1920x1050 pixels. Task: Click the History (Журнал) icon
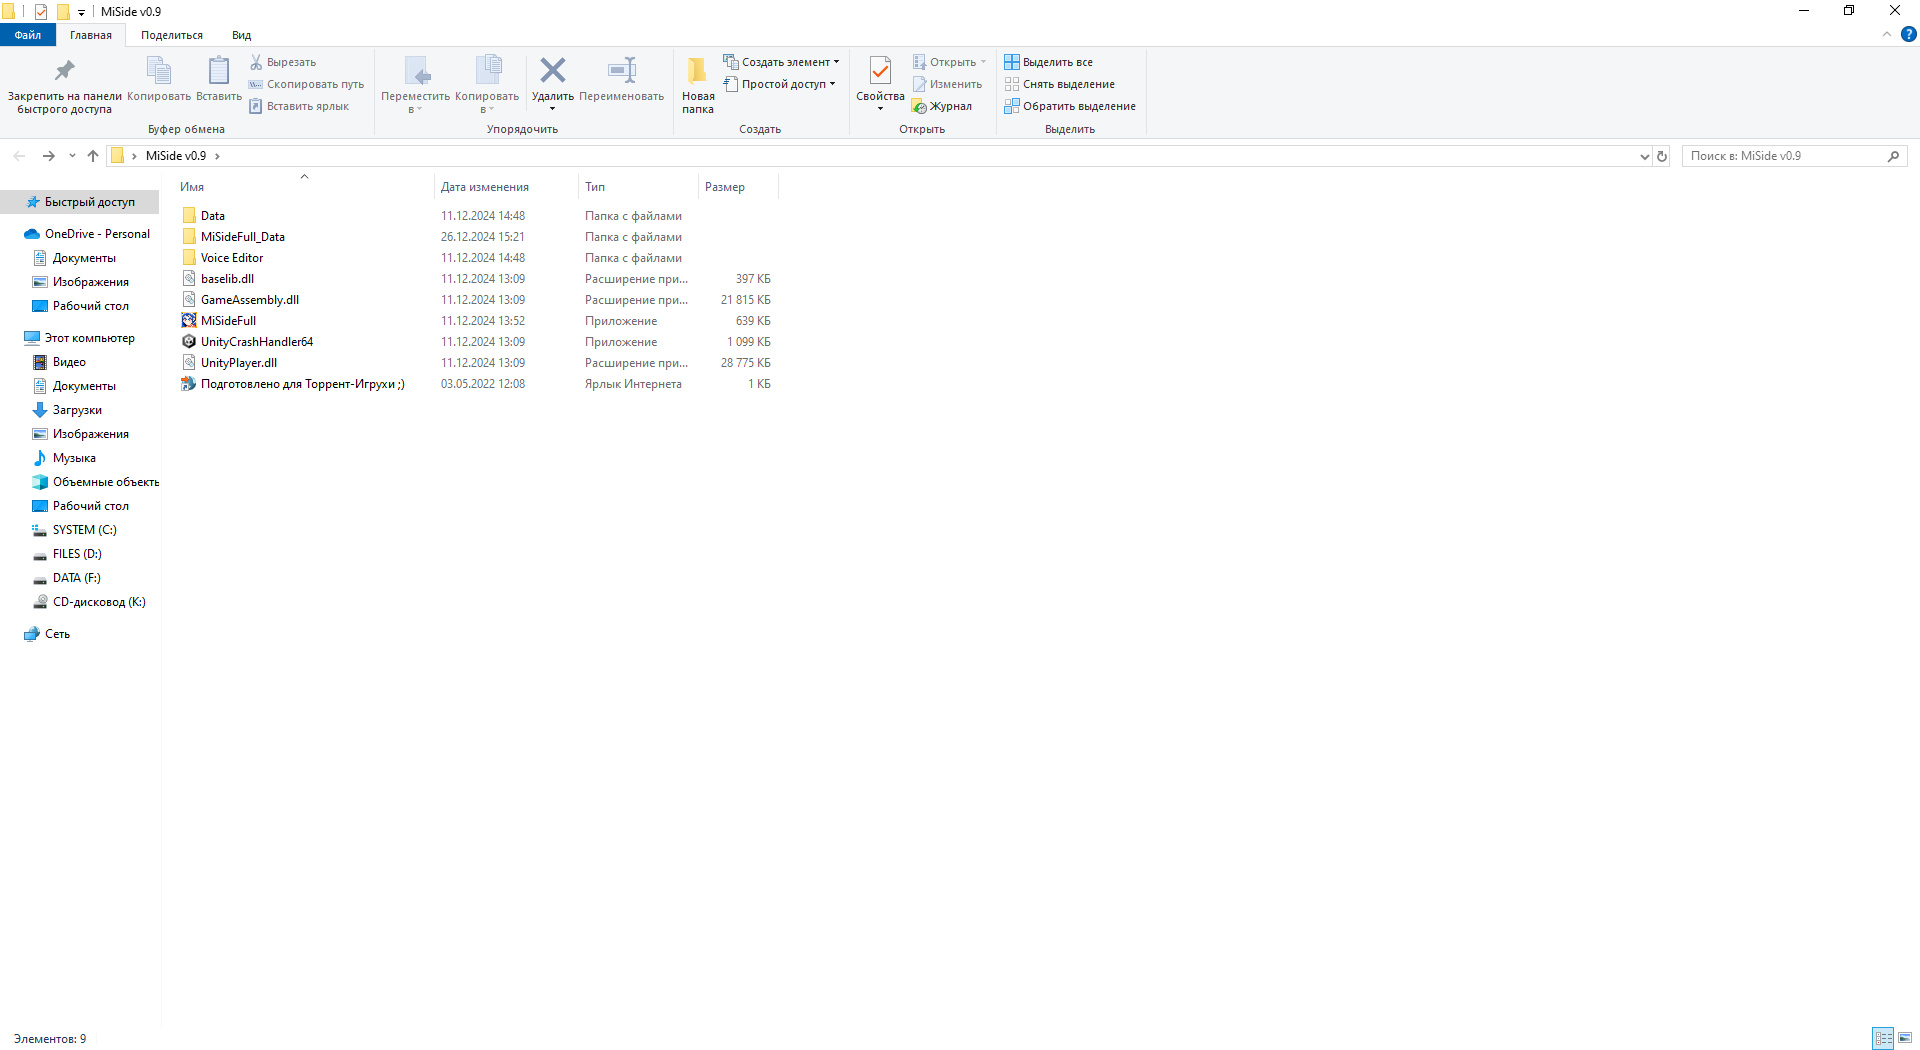point(919,106)
